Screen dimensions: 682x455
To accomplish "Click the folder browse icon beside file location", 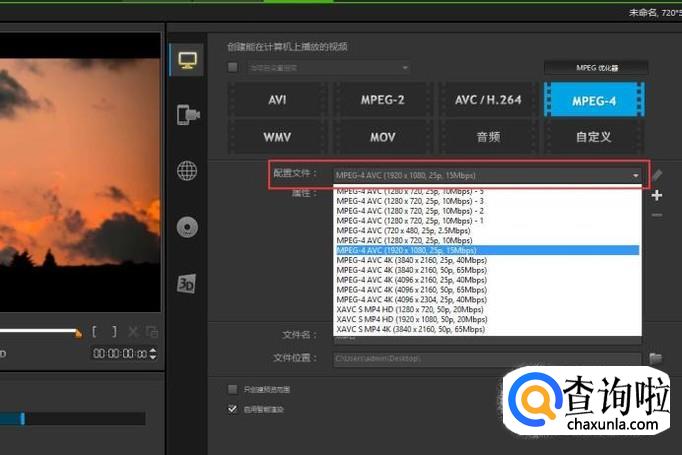I will [x=655, y=358].
